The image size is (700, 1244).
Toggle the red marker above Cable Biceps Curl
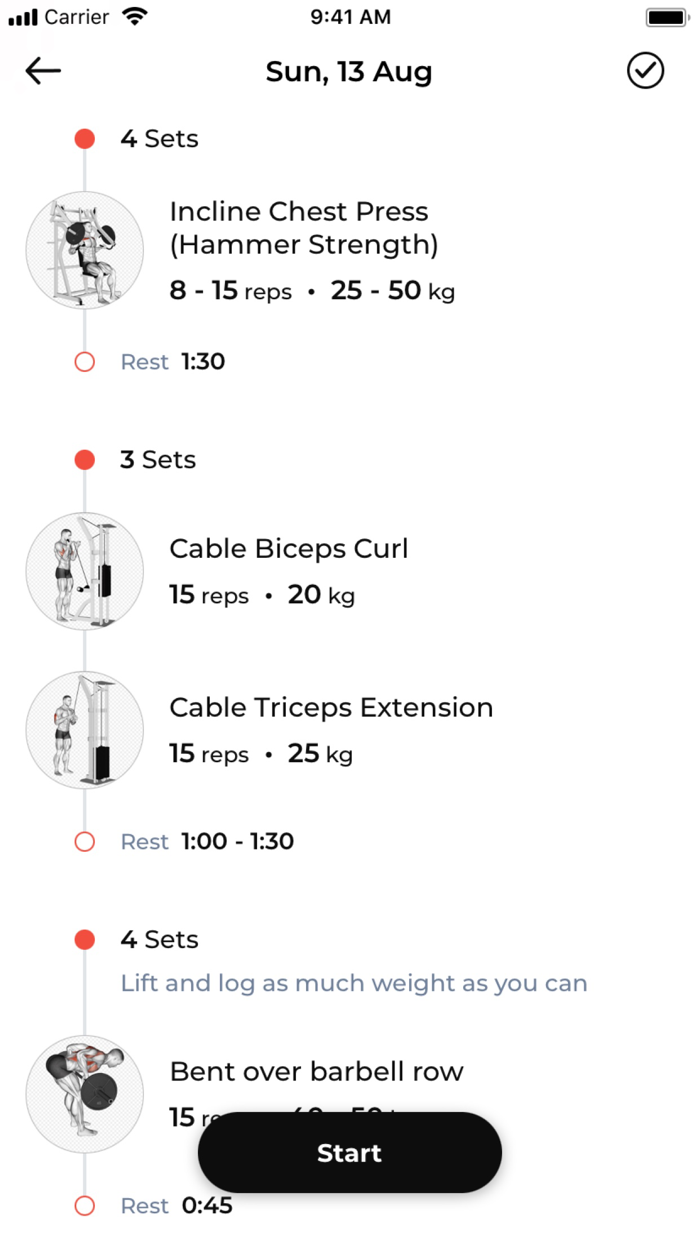tap(84, 459)
